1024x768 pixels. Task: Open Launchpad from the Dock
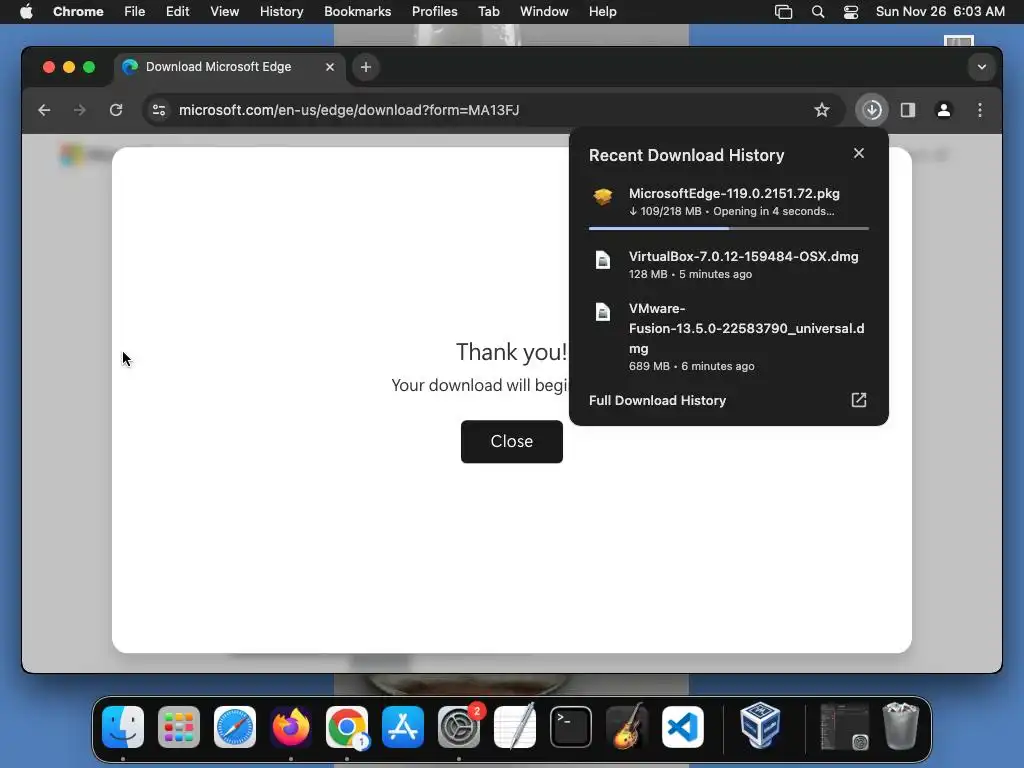coord(179,727)
